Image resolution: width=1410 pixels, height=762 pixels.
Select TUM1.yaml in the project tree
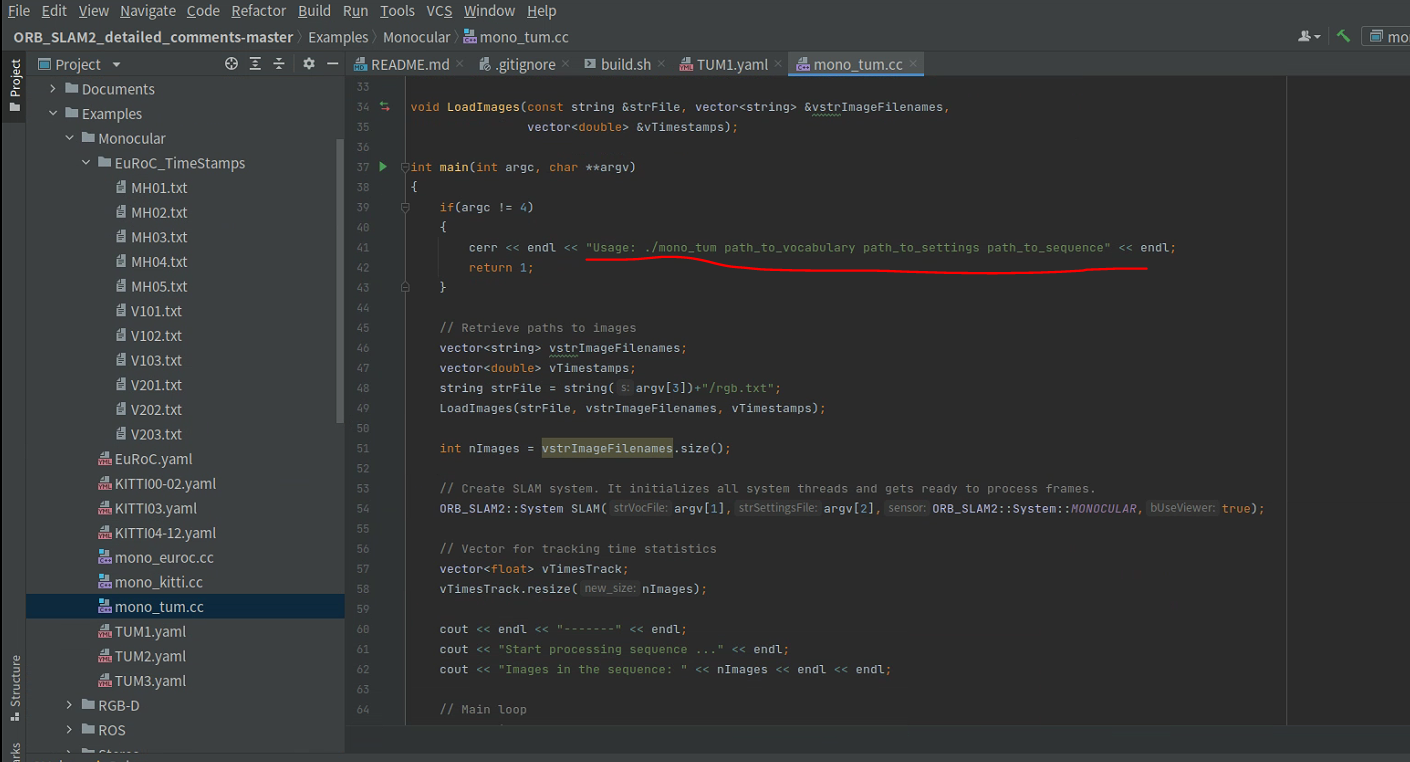[x=142, y=632]
